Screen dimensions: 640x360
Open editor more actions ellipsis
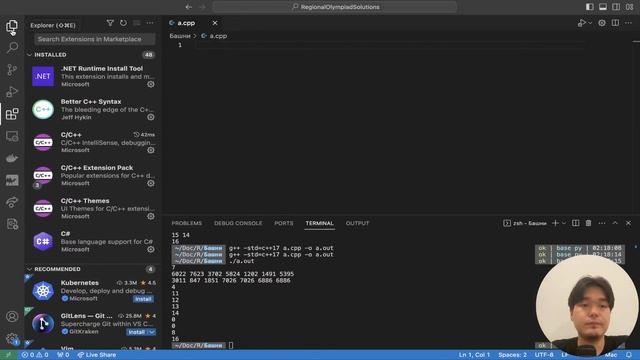point(628,23)
